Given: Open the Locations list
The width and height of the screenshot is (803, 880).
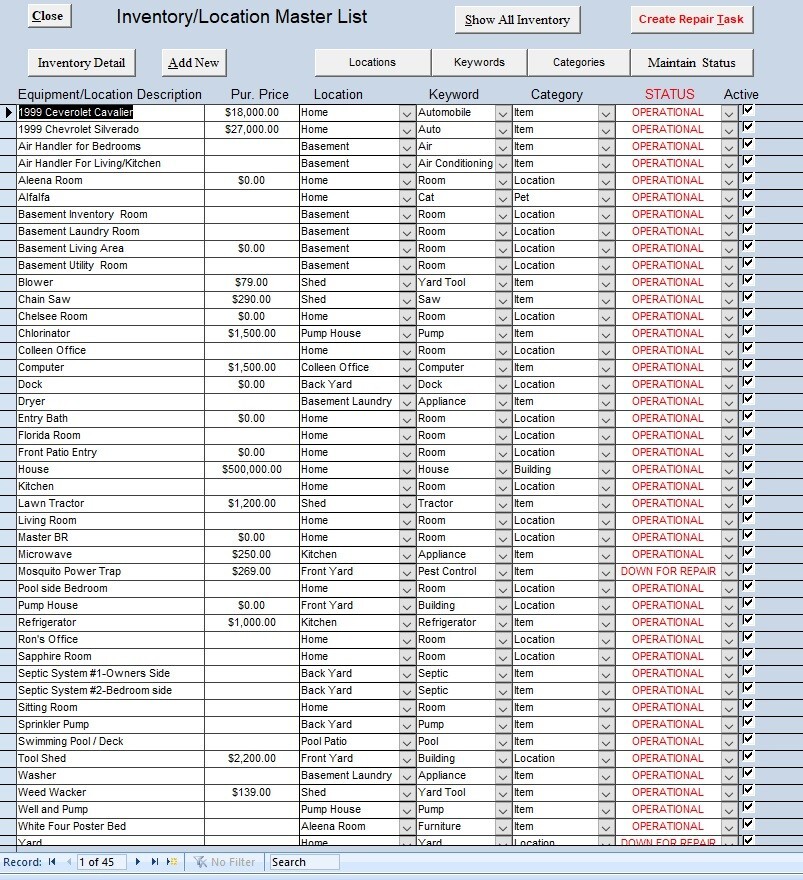Looking at the screenshot, I should pos(371,61).
